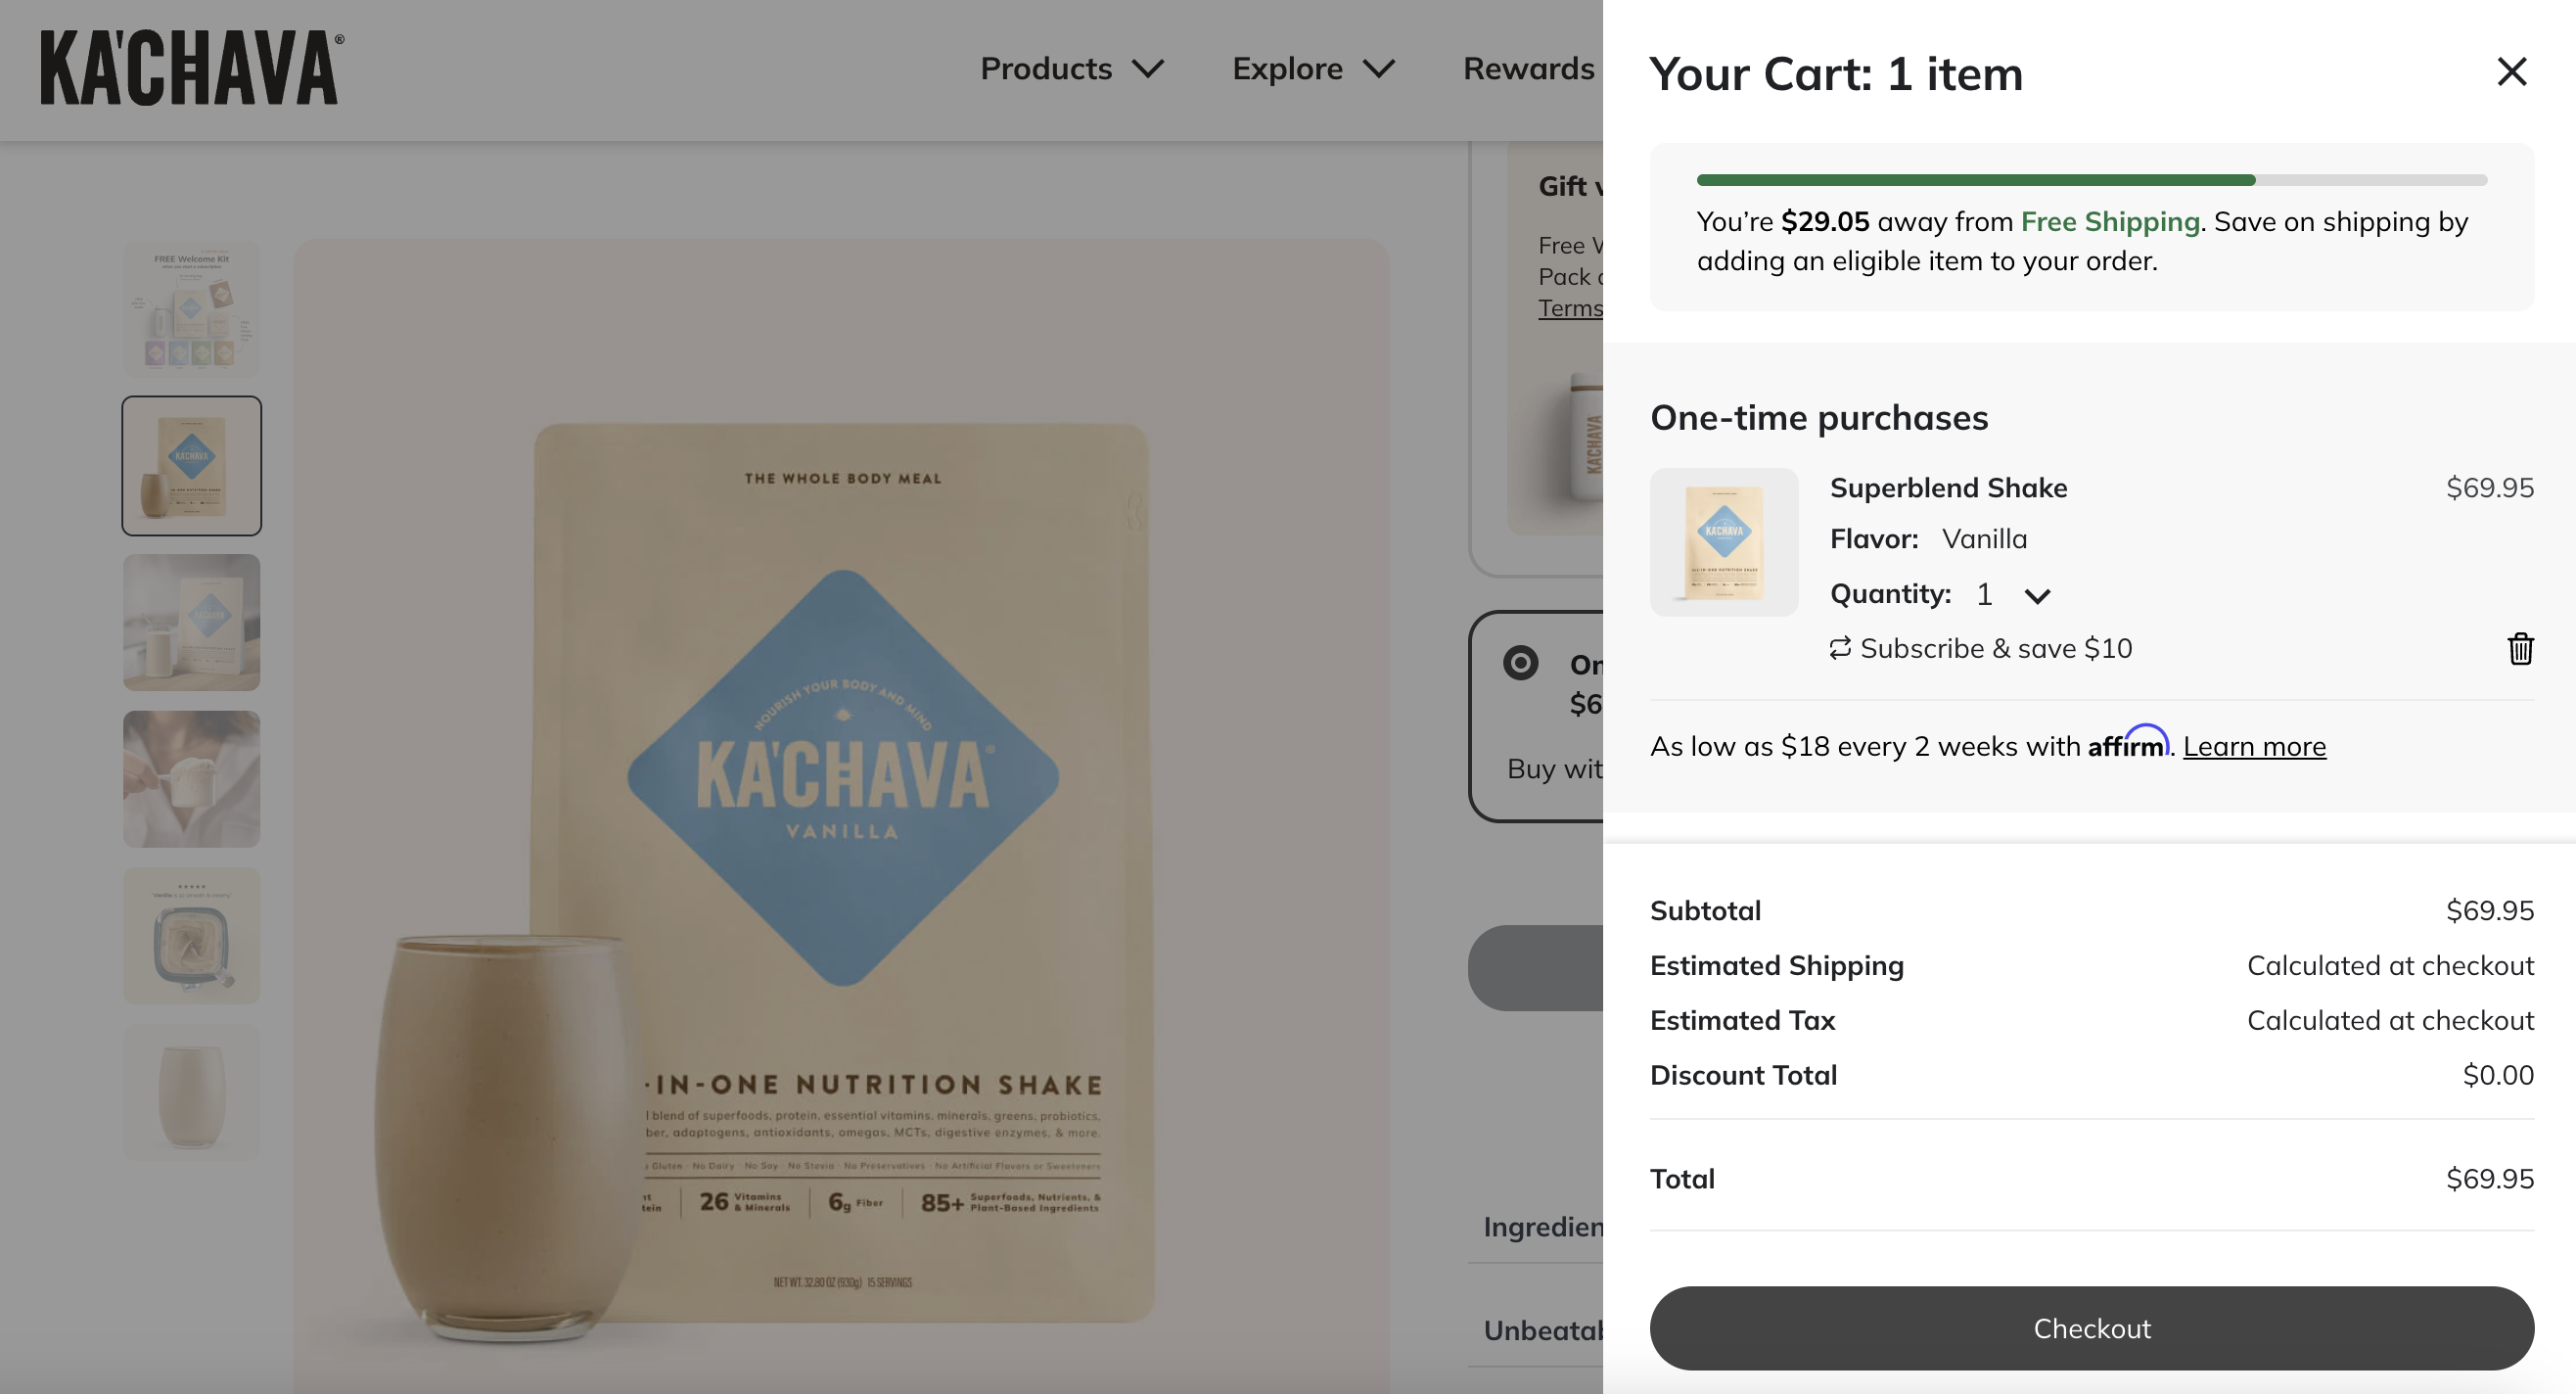Click the Checkout button

point(2092,1328)
